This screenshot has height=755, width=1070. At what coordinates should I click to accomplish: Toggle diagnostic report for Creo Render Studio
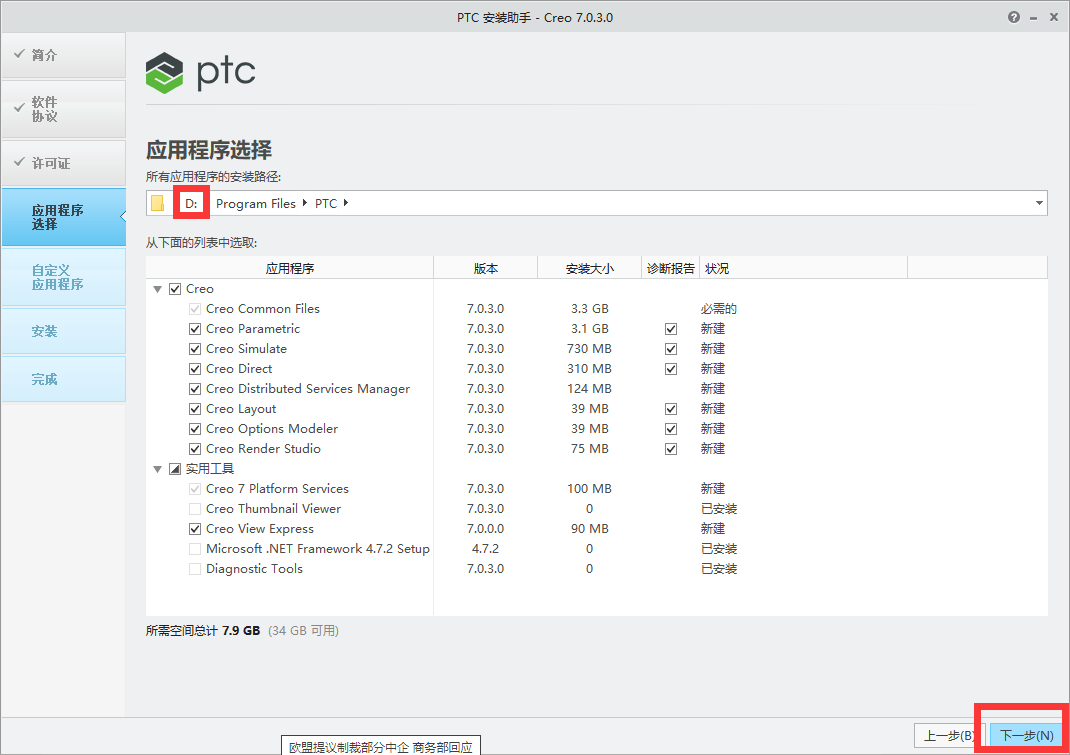point(670,448)
